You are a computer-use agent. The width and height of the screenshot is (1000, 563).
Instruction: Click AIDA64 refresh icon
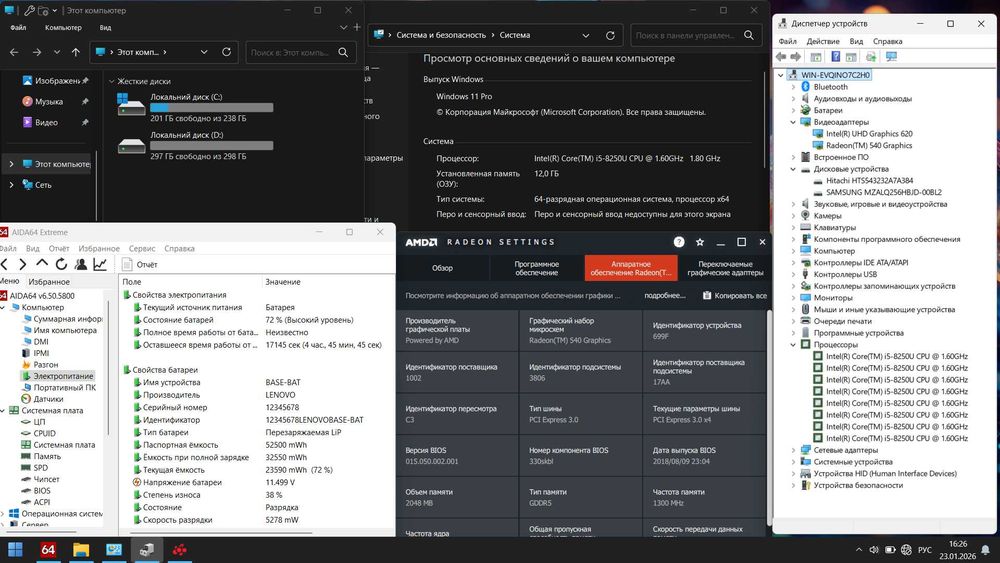pos(61,264)
